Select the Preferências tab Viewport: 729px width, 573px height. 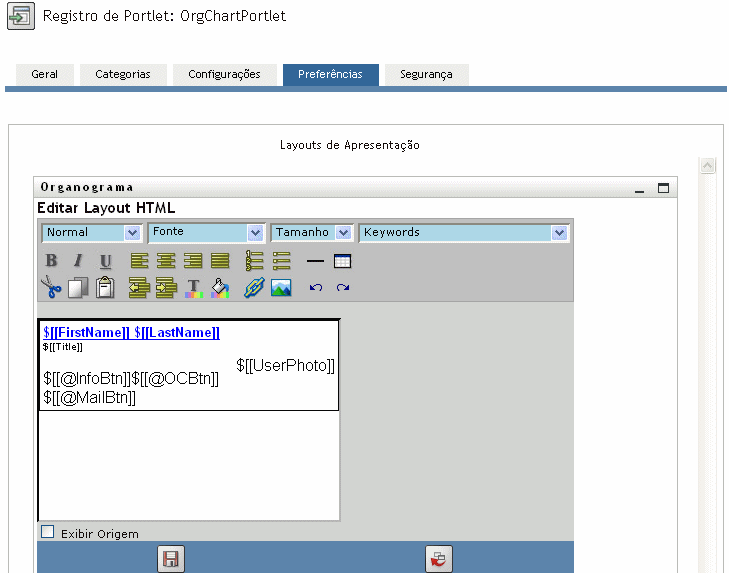pos(331,74)
